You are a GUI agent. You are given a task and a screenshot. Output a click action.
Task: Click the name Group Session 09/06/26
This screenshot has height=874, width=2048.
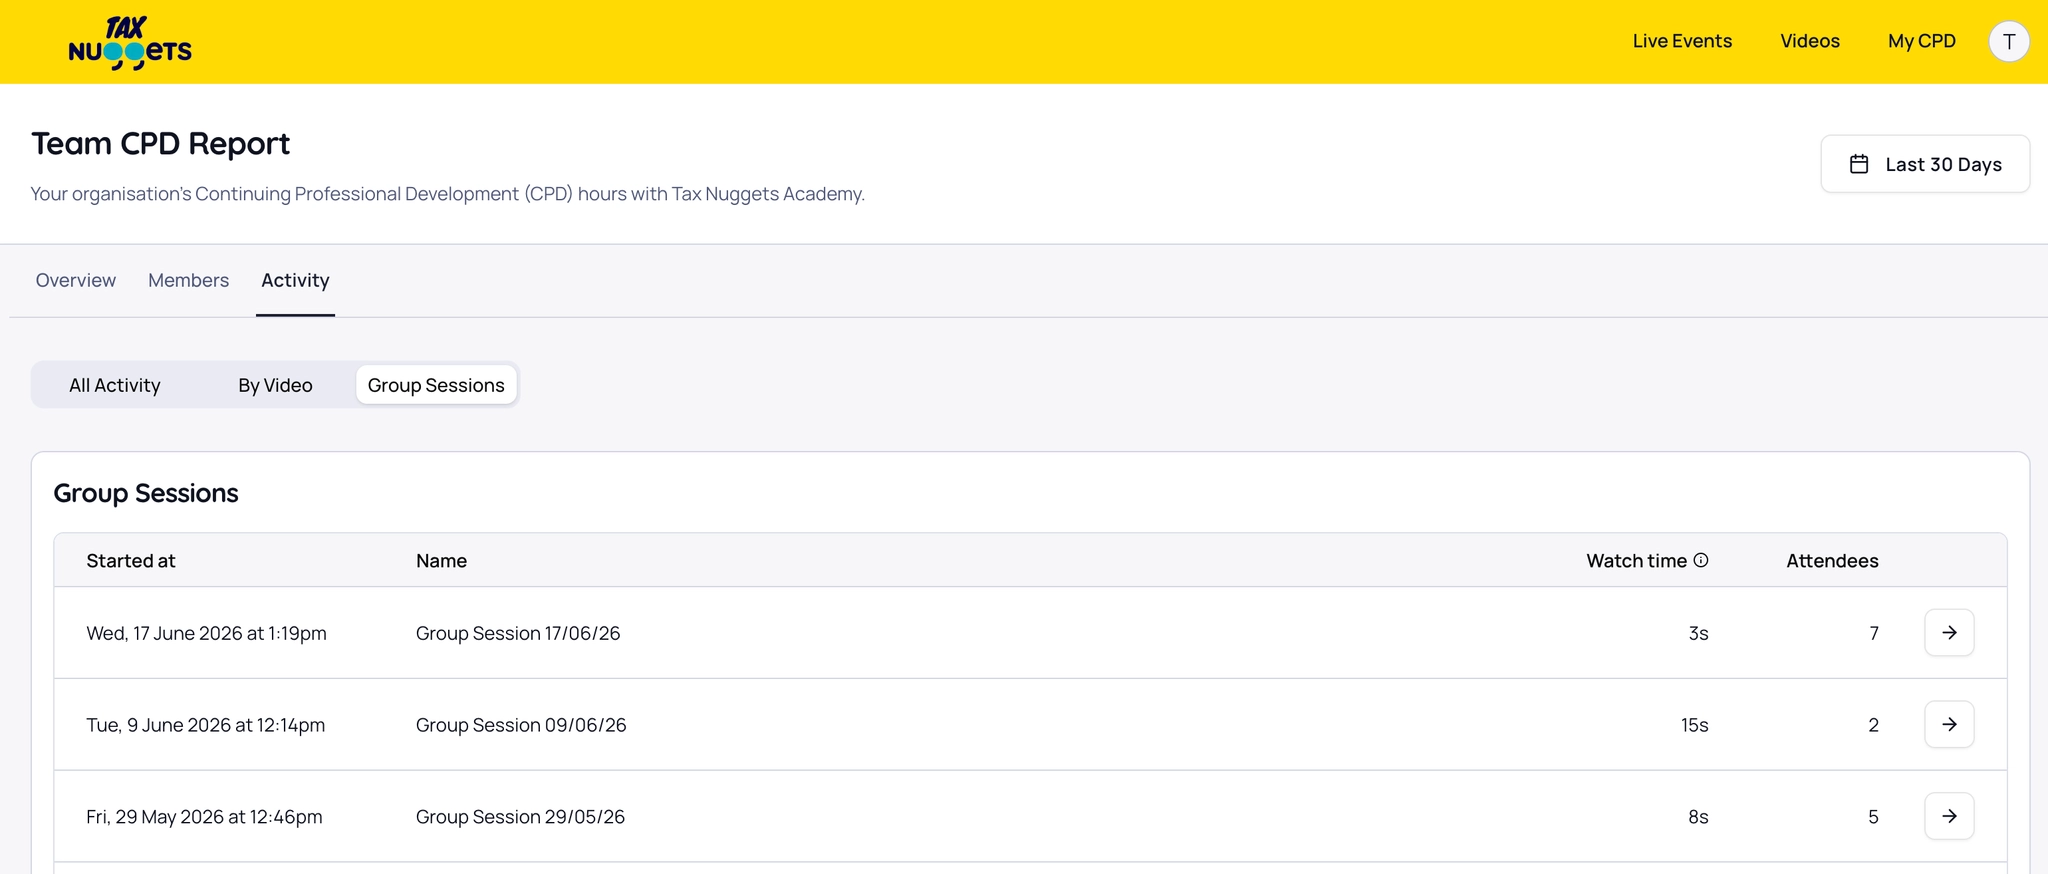coord(521,725)
